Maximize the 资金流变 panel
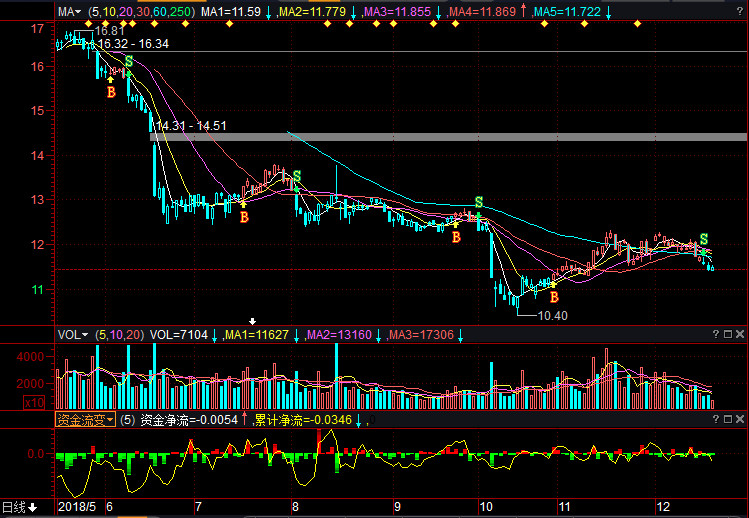749x518 pixels. pos(728,419)
